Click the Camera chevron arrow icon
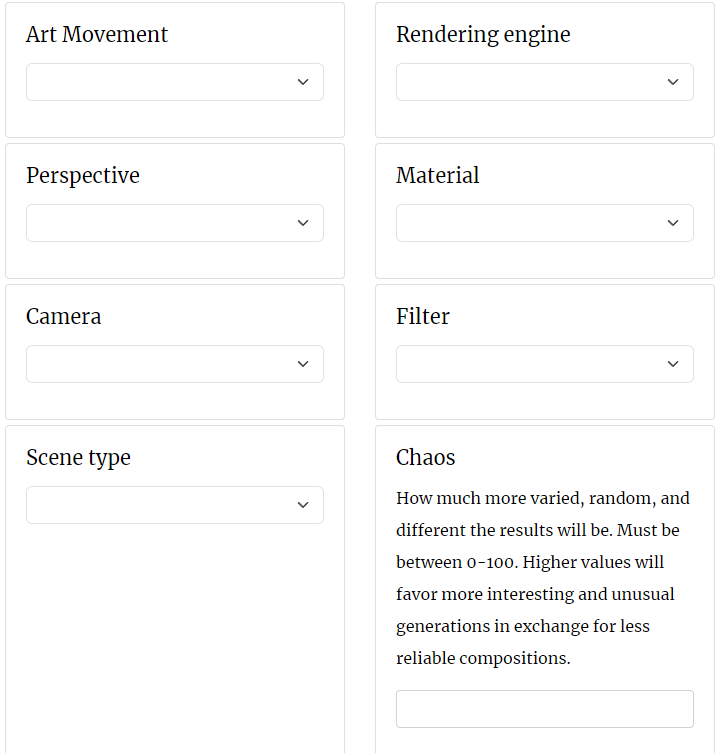The height and width of the screenshot is (753, 720). click(x=303, y=364)
